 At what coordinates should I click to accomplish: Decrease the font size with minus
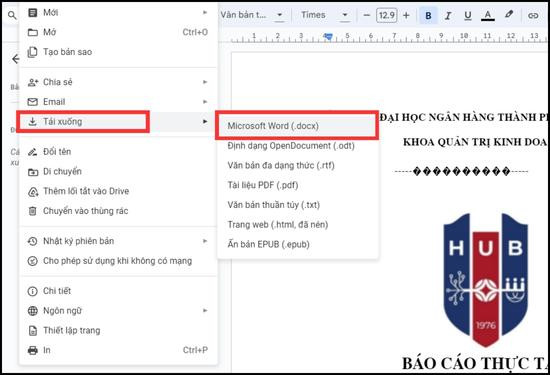tap(367, 15)
